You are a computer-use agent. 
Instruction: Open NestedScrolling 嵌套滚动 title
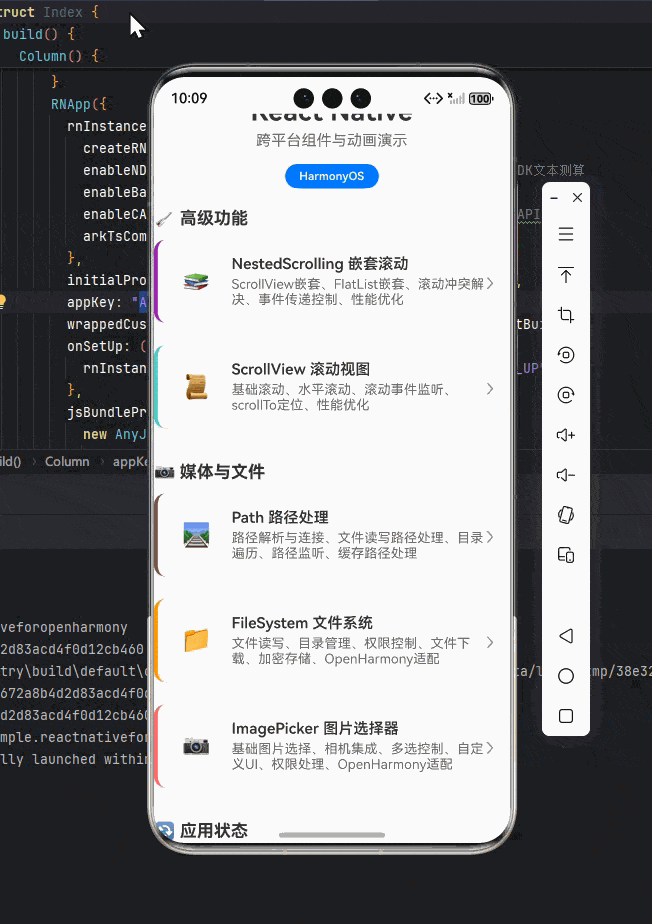[x=320, y=263]
